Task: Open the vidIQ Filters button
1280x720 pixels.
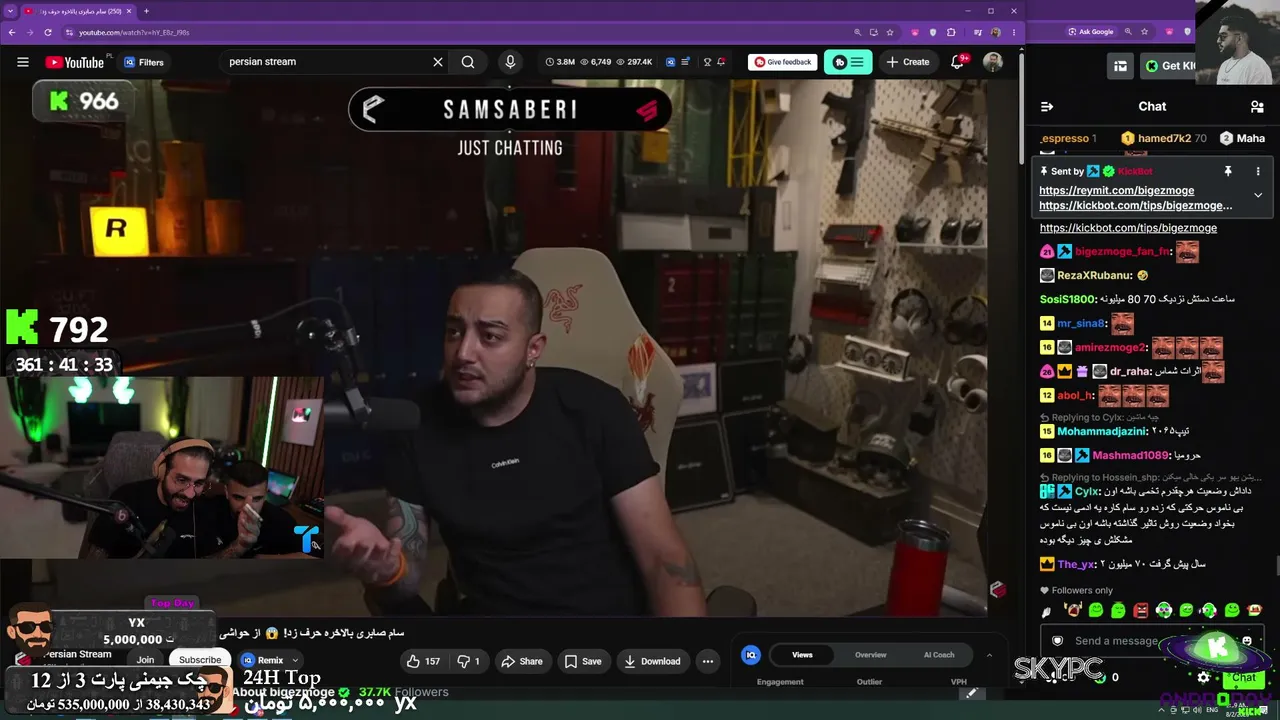Action: (144, 62)
